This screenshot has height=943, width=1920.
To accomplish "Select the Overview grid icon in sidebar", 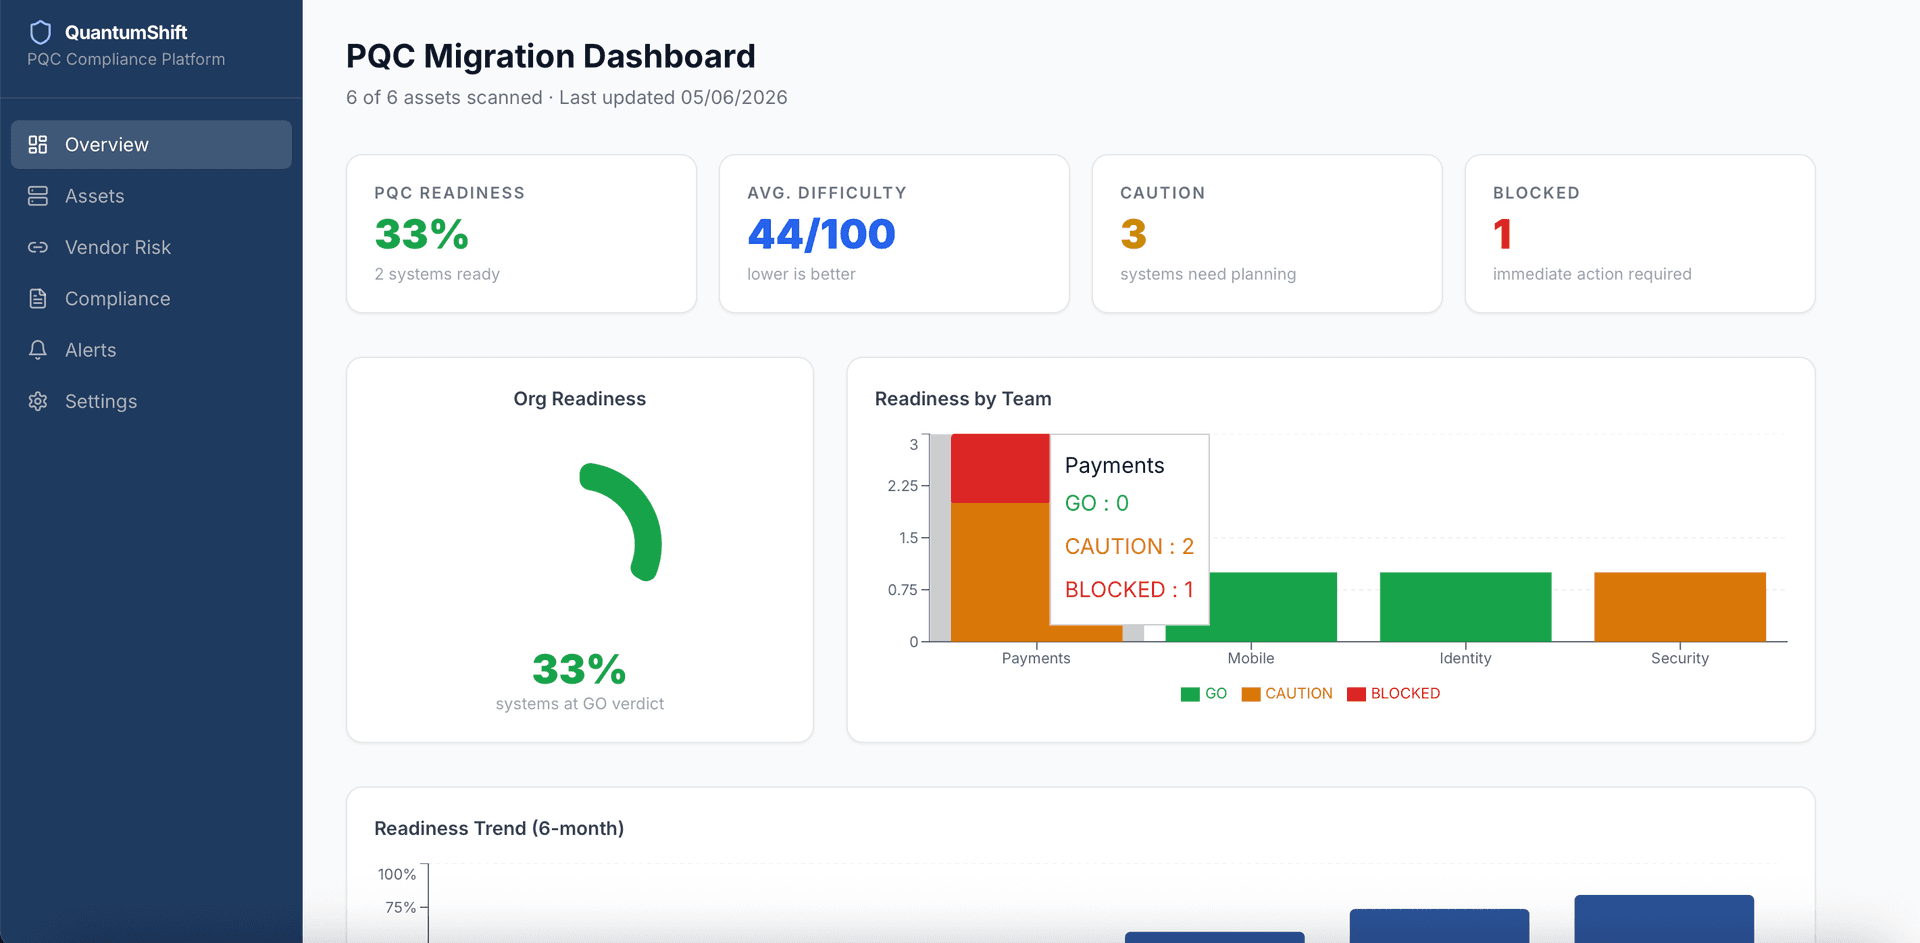I will 38,145.
